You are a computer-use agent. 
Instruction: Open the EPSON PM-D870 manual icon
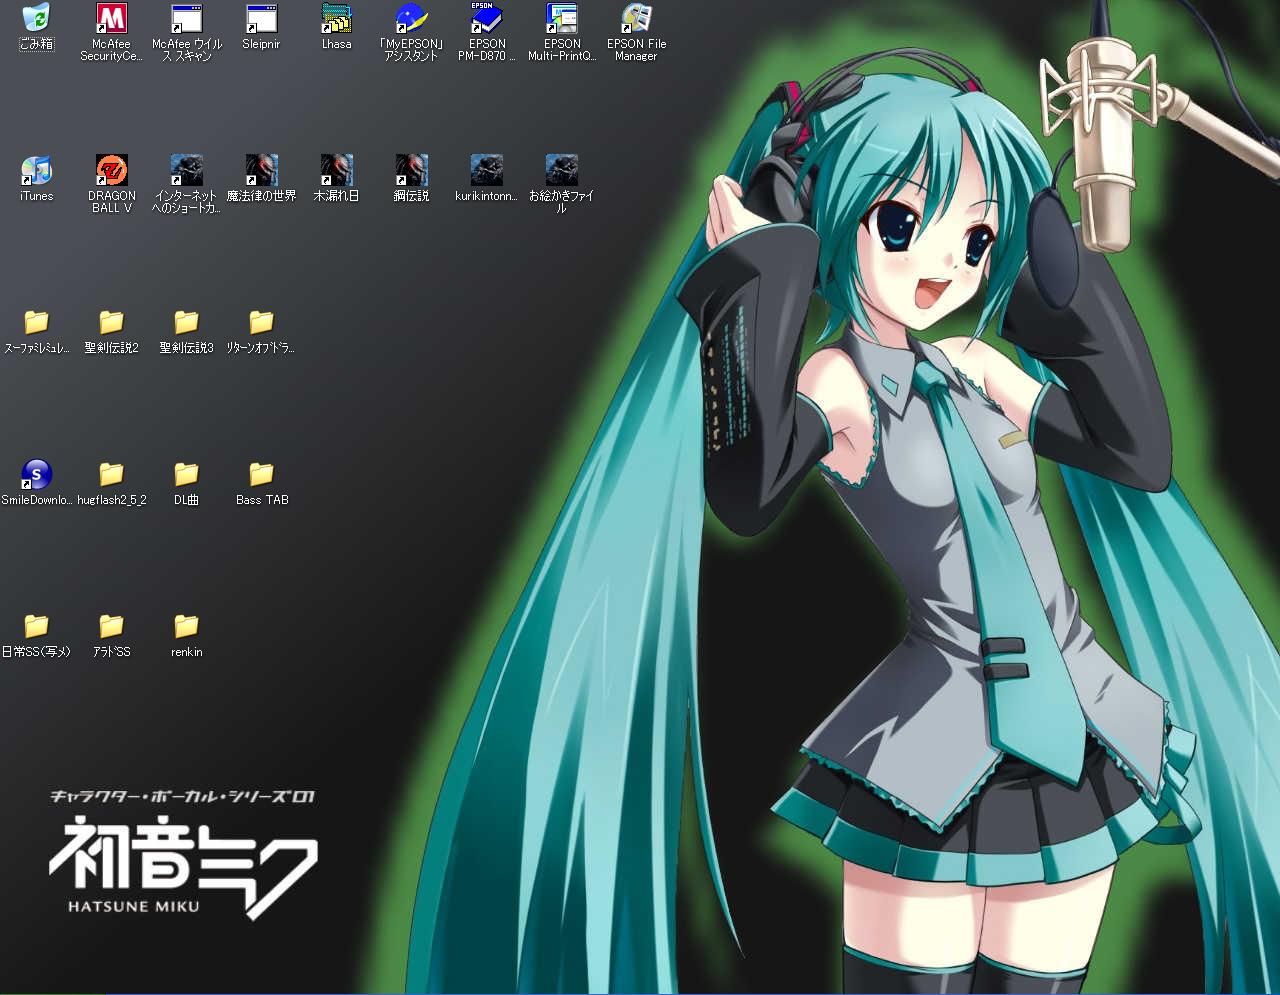pyautogui.click(x=487, y=32)
